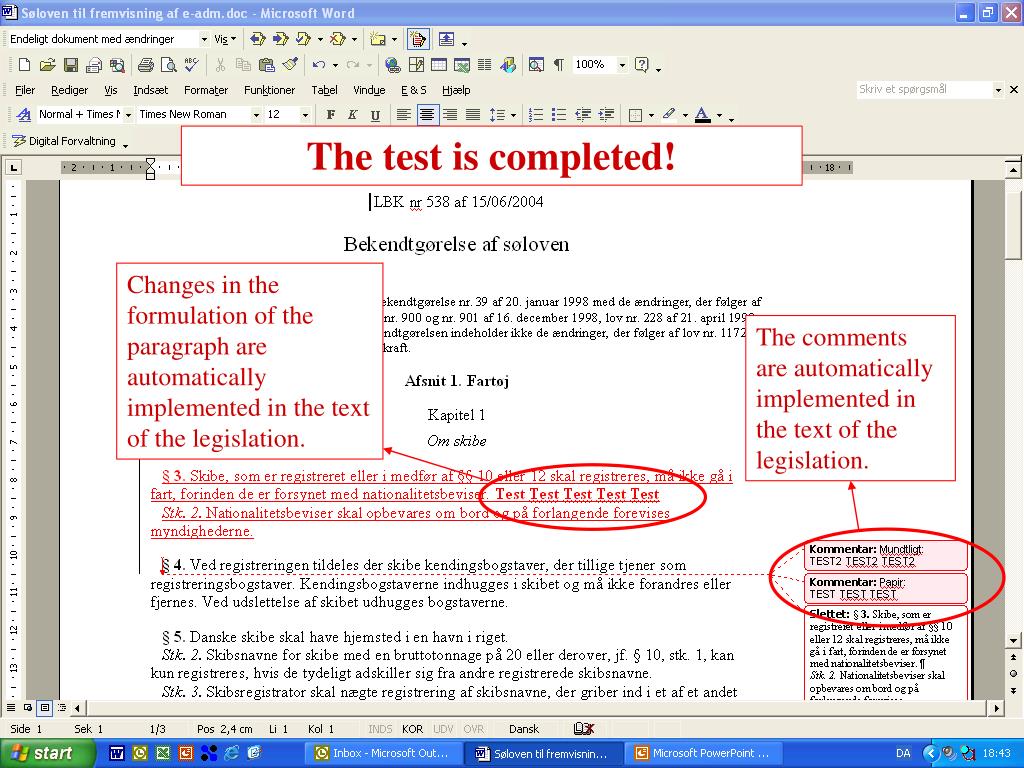
Task: Create a new blank document
Action: (24, 65)
